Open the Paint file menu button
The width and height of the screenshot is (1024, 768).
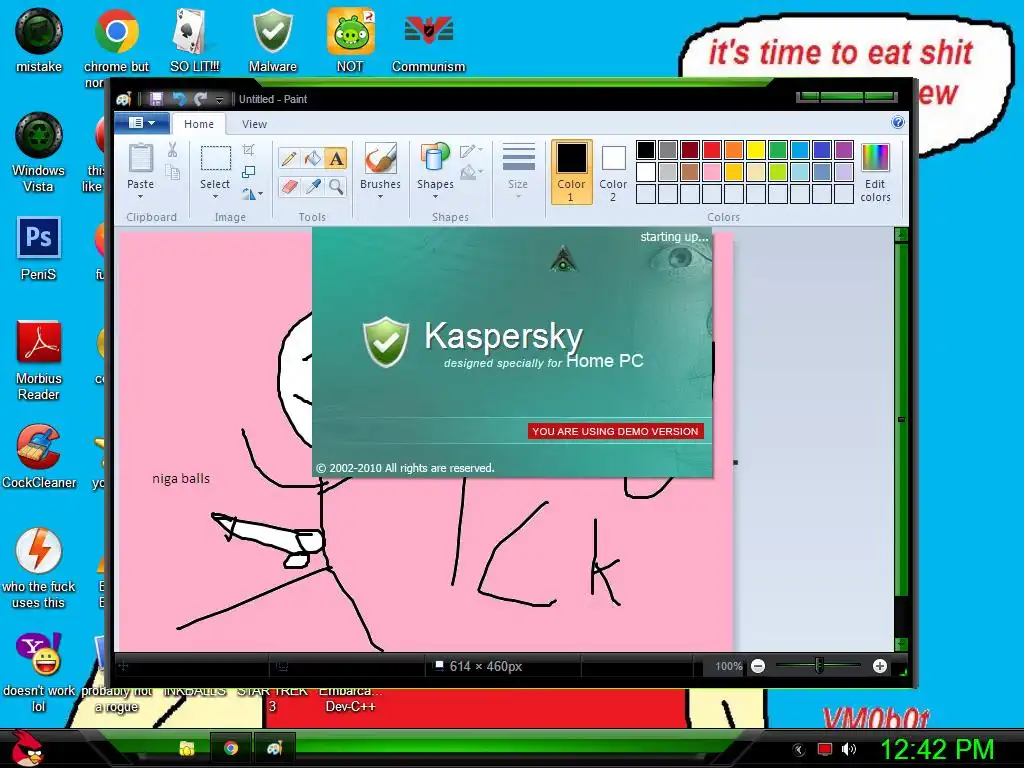coord(142,123)
